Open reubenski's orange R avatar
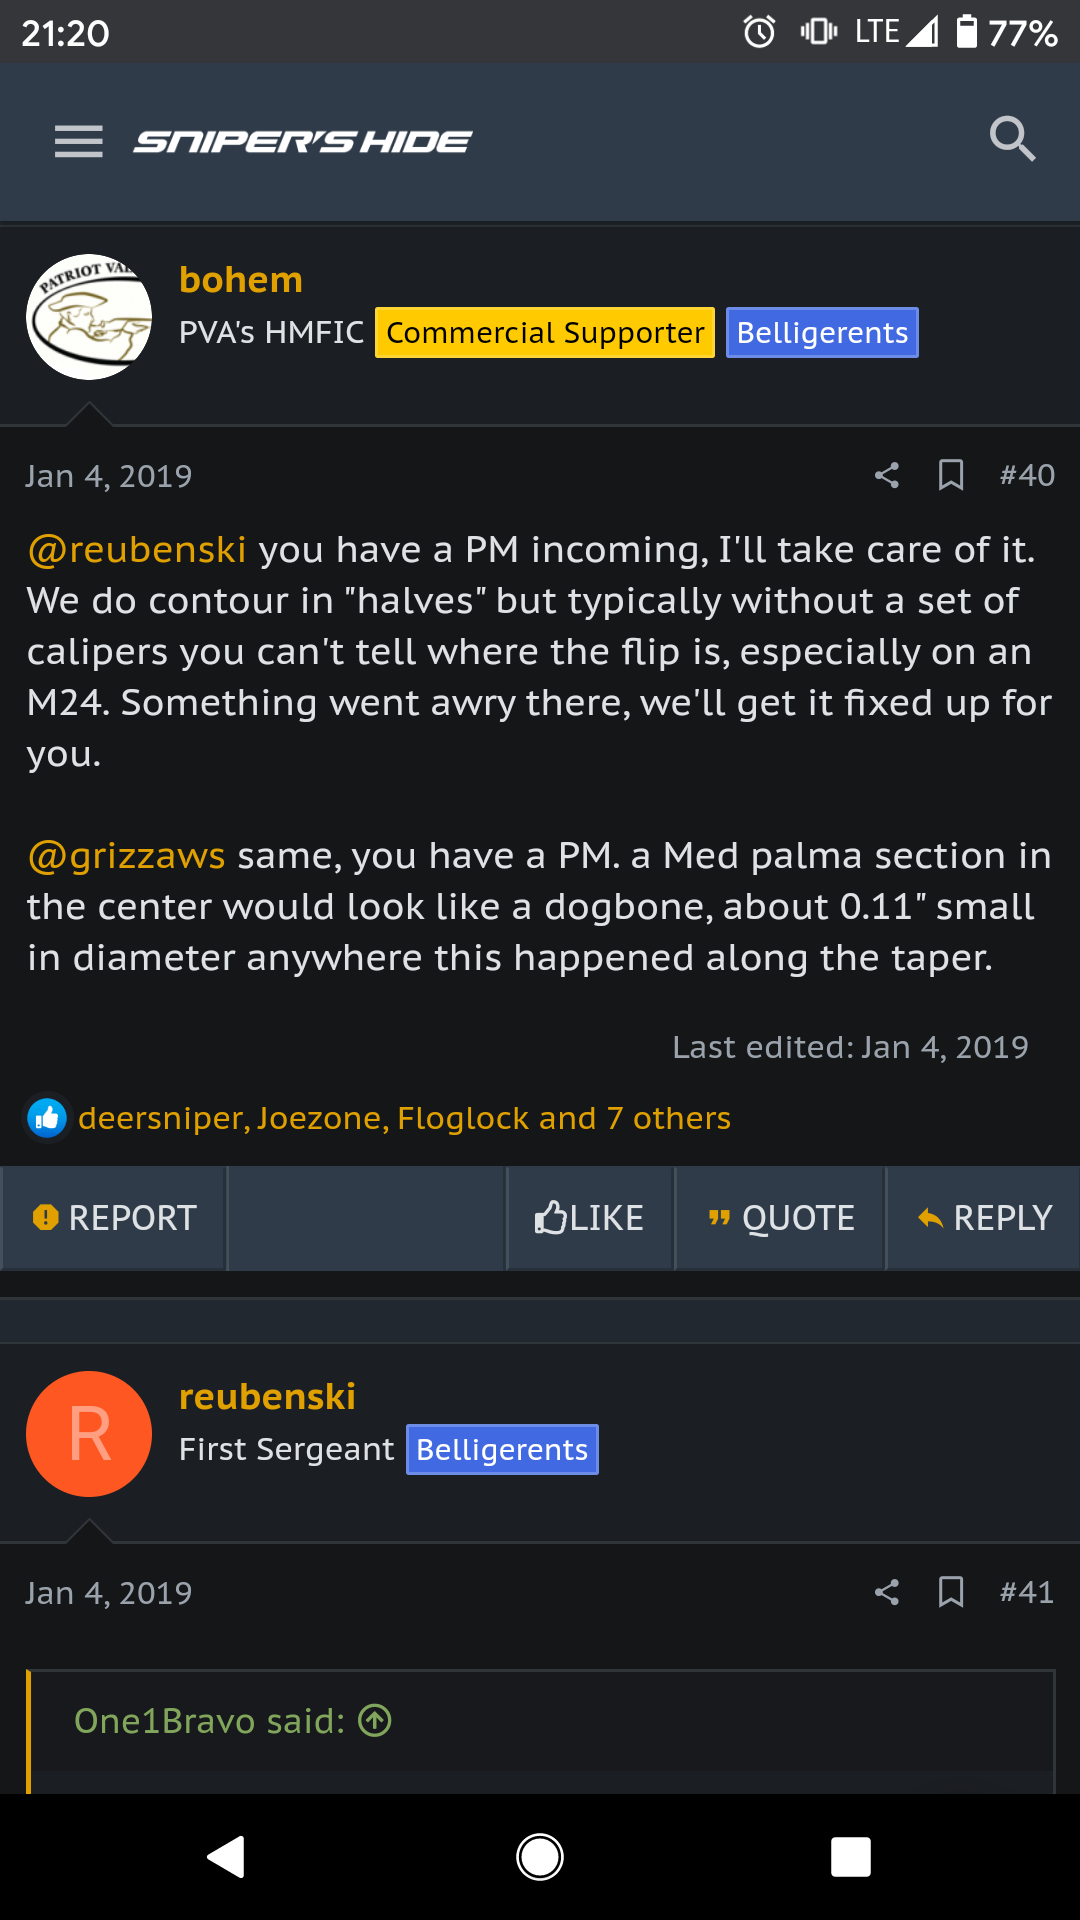The image size is (1080, 1920). click(89, 1434)
